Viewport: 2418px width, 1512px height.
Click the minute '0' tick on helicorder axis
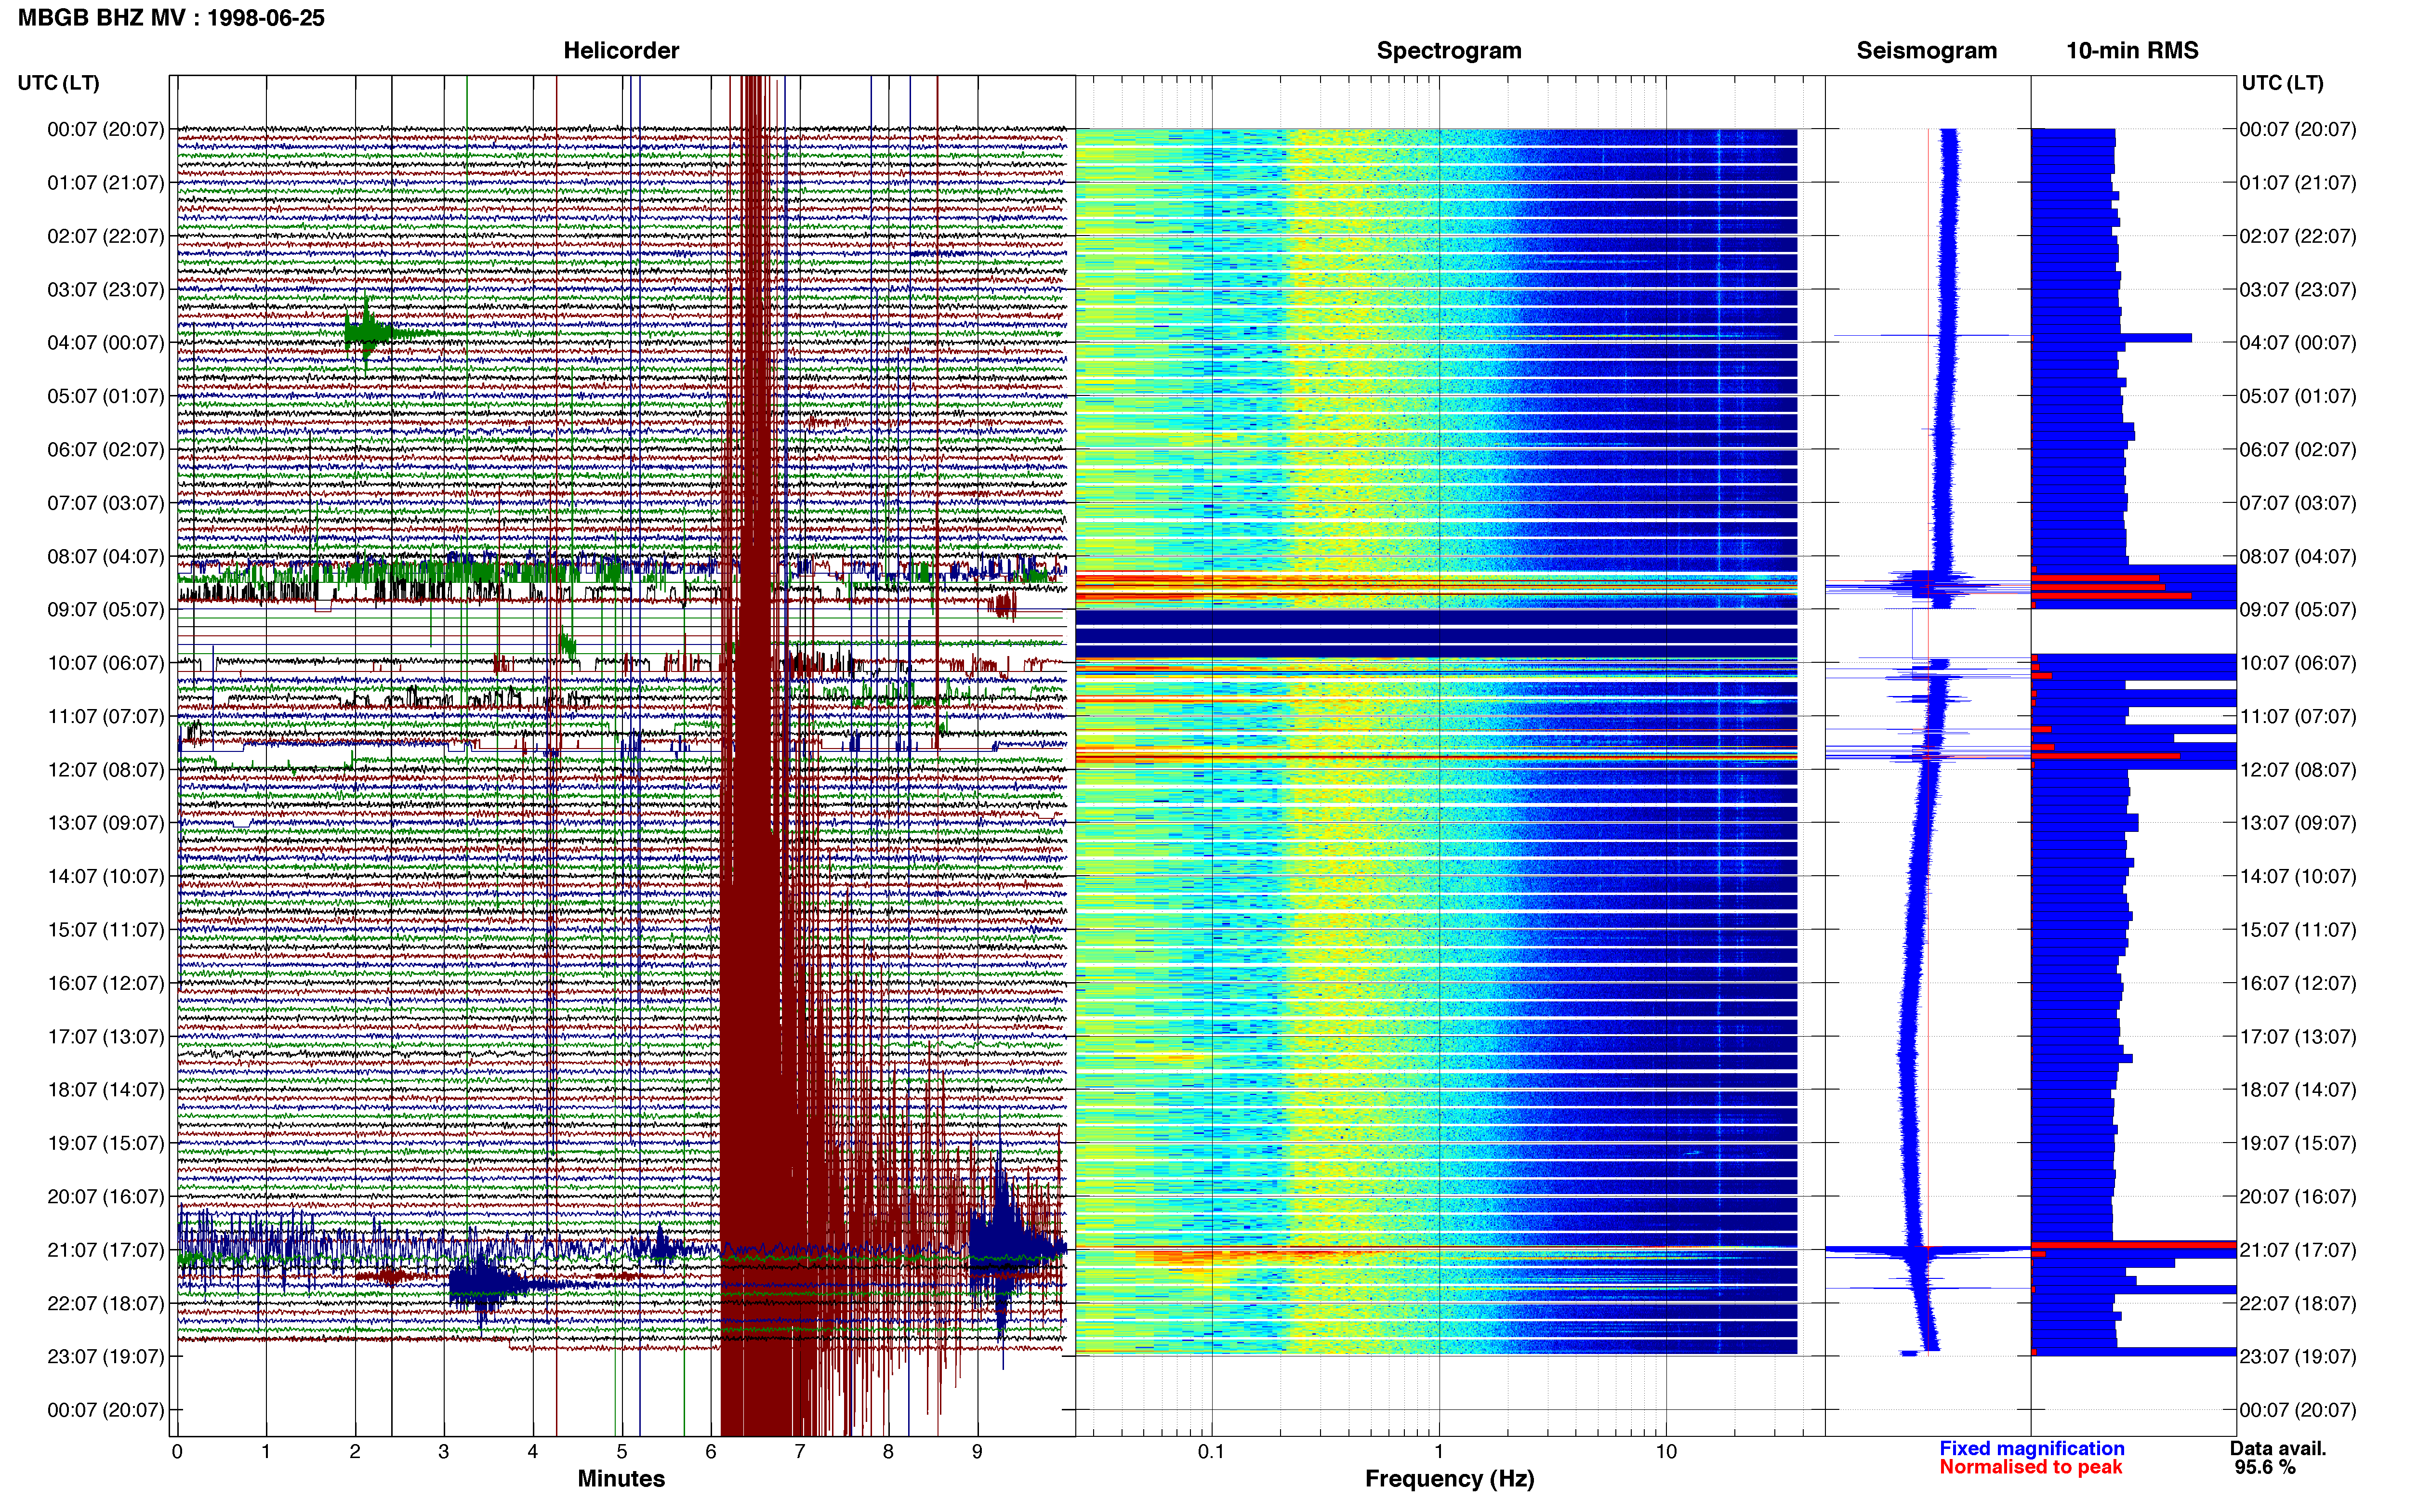pyautogui.click(x=177, y=1452)
